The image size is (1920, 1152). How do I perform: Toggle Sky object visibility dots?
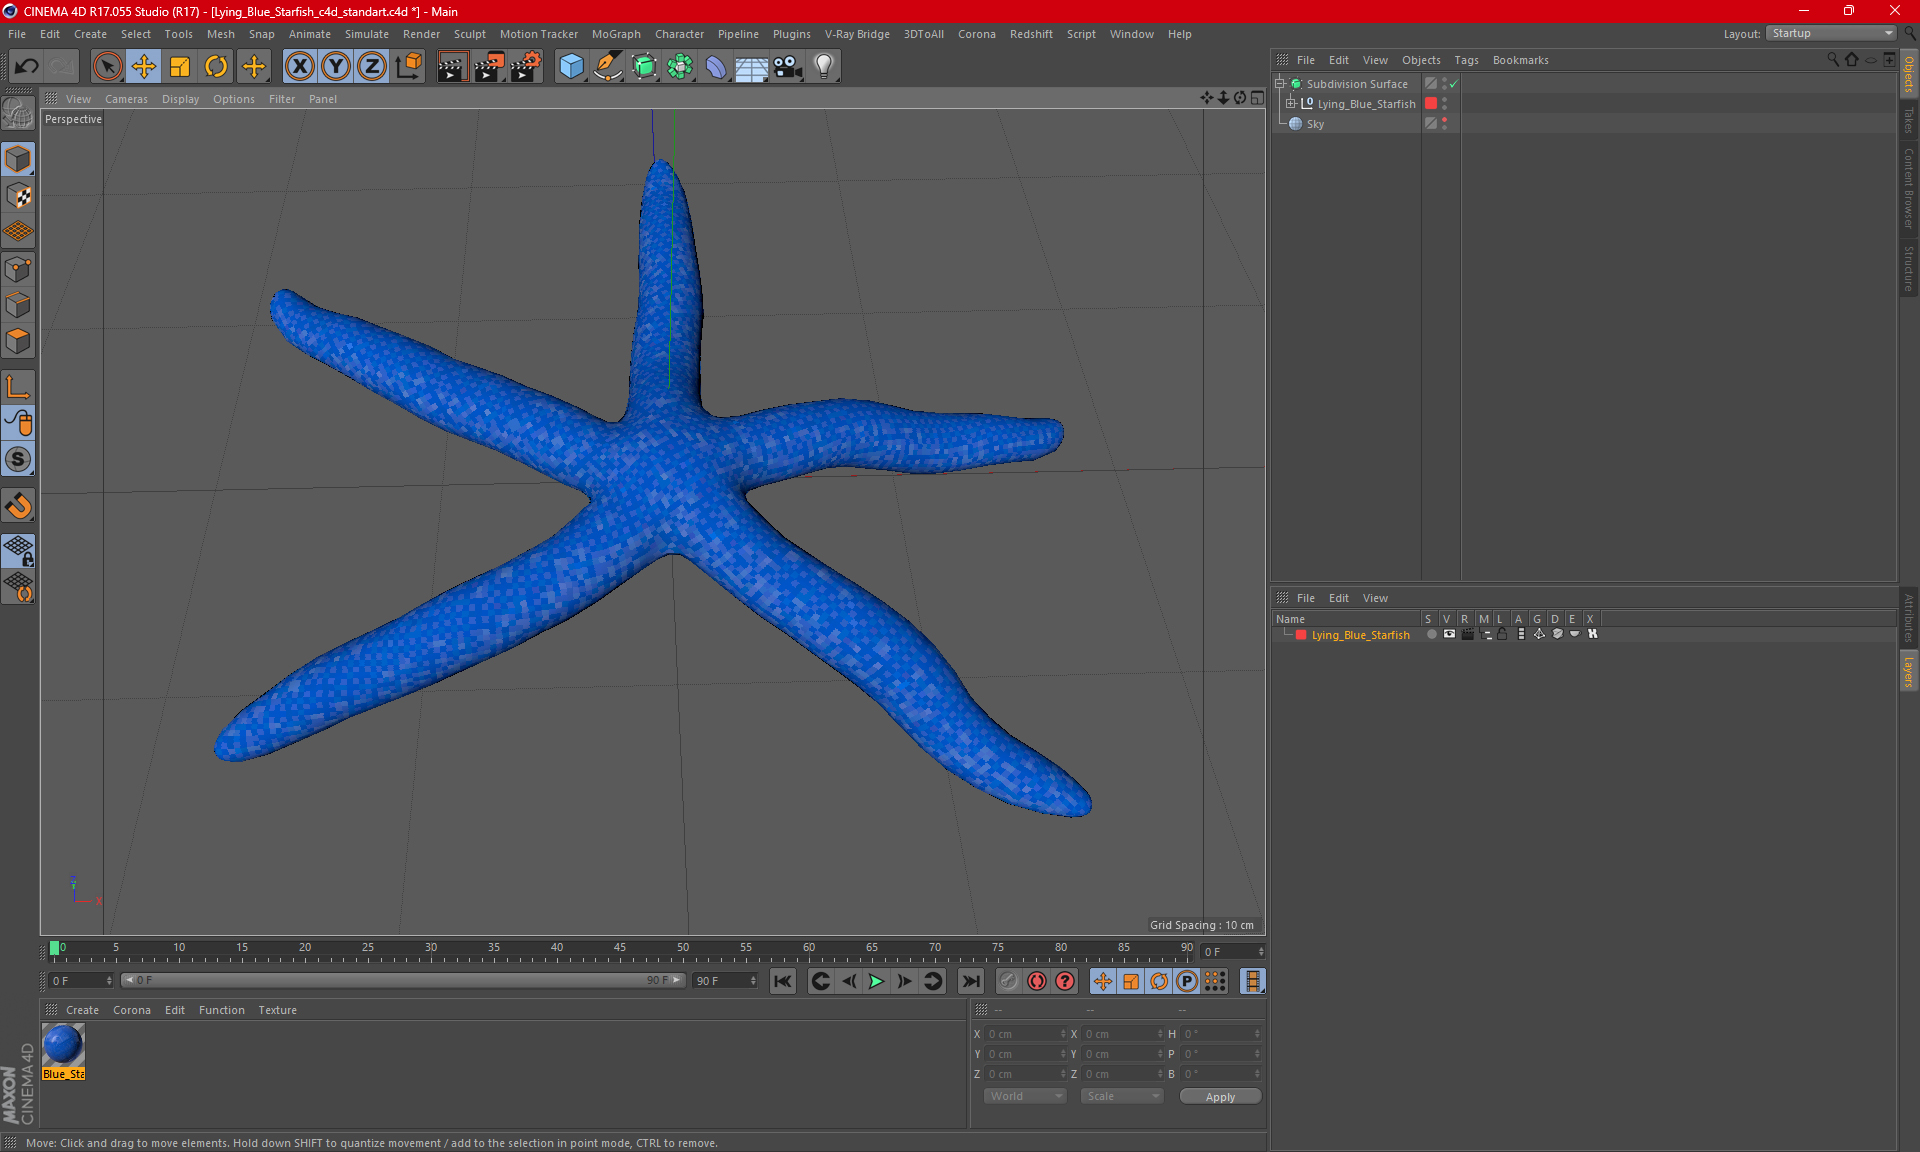pyautogui.click(x=1444, y=123)
